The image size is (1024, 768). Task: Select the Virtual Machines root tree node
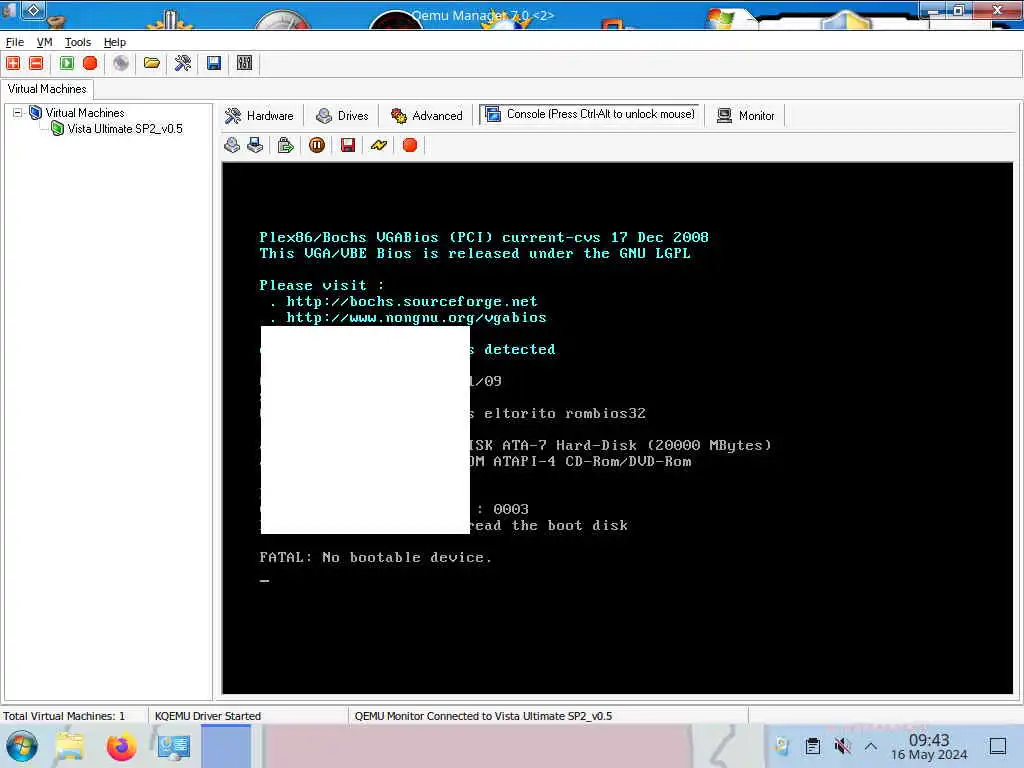[x=84, y=113]
